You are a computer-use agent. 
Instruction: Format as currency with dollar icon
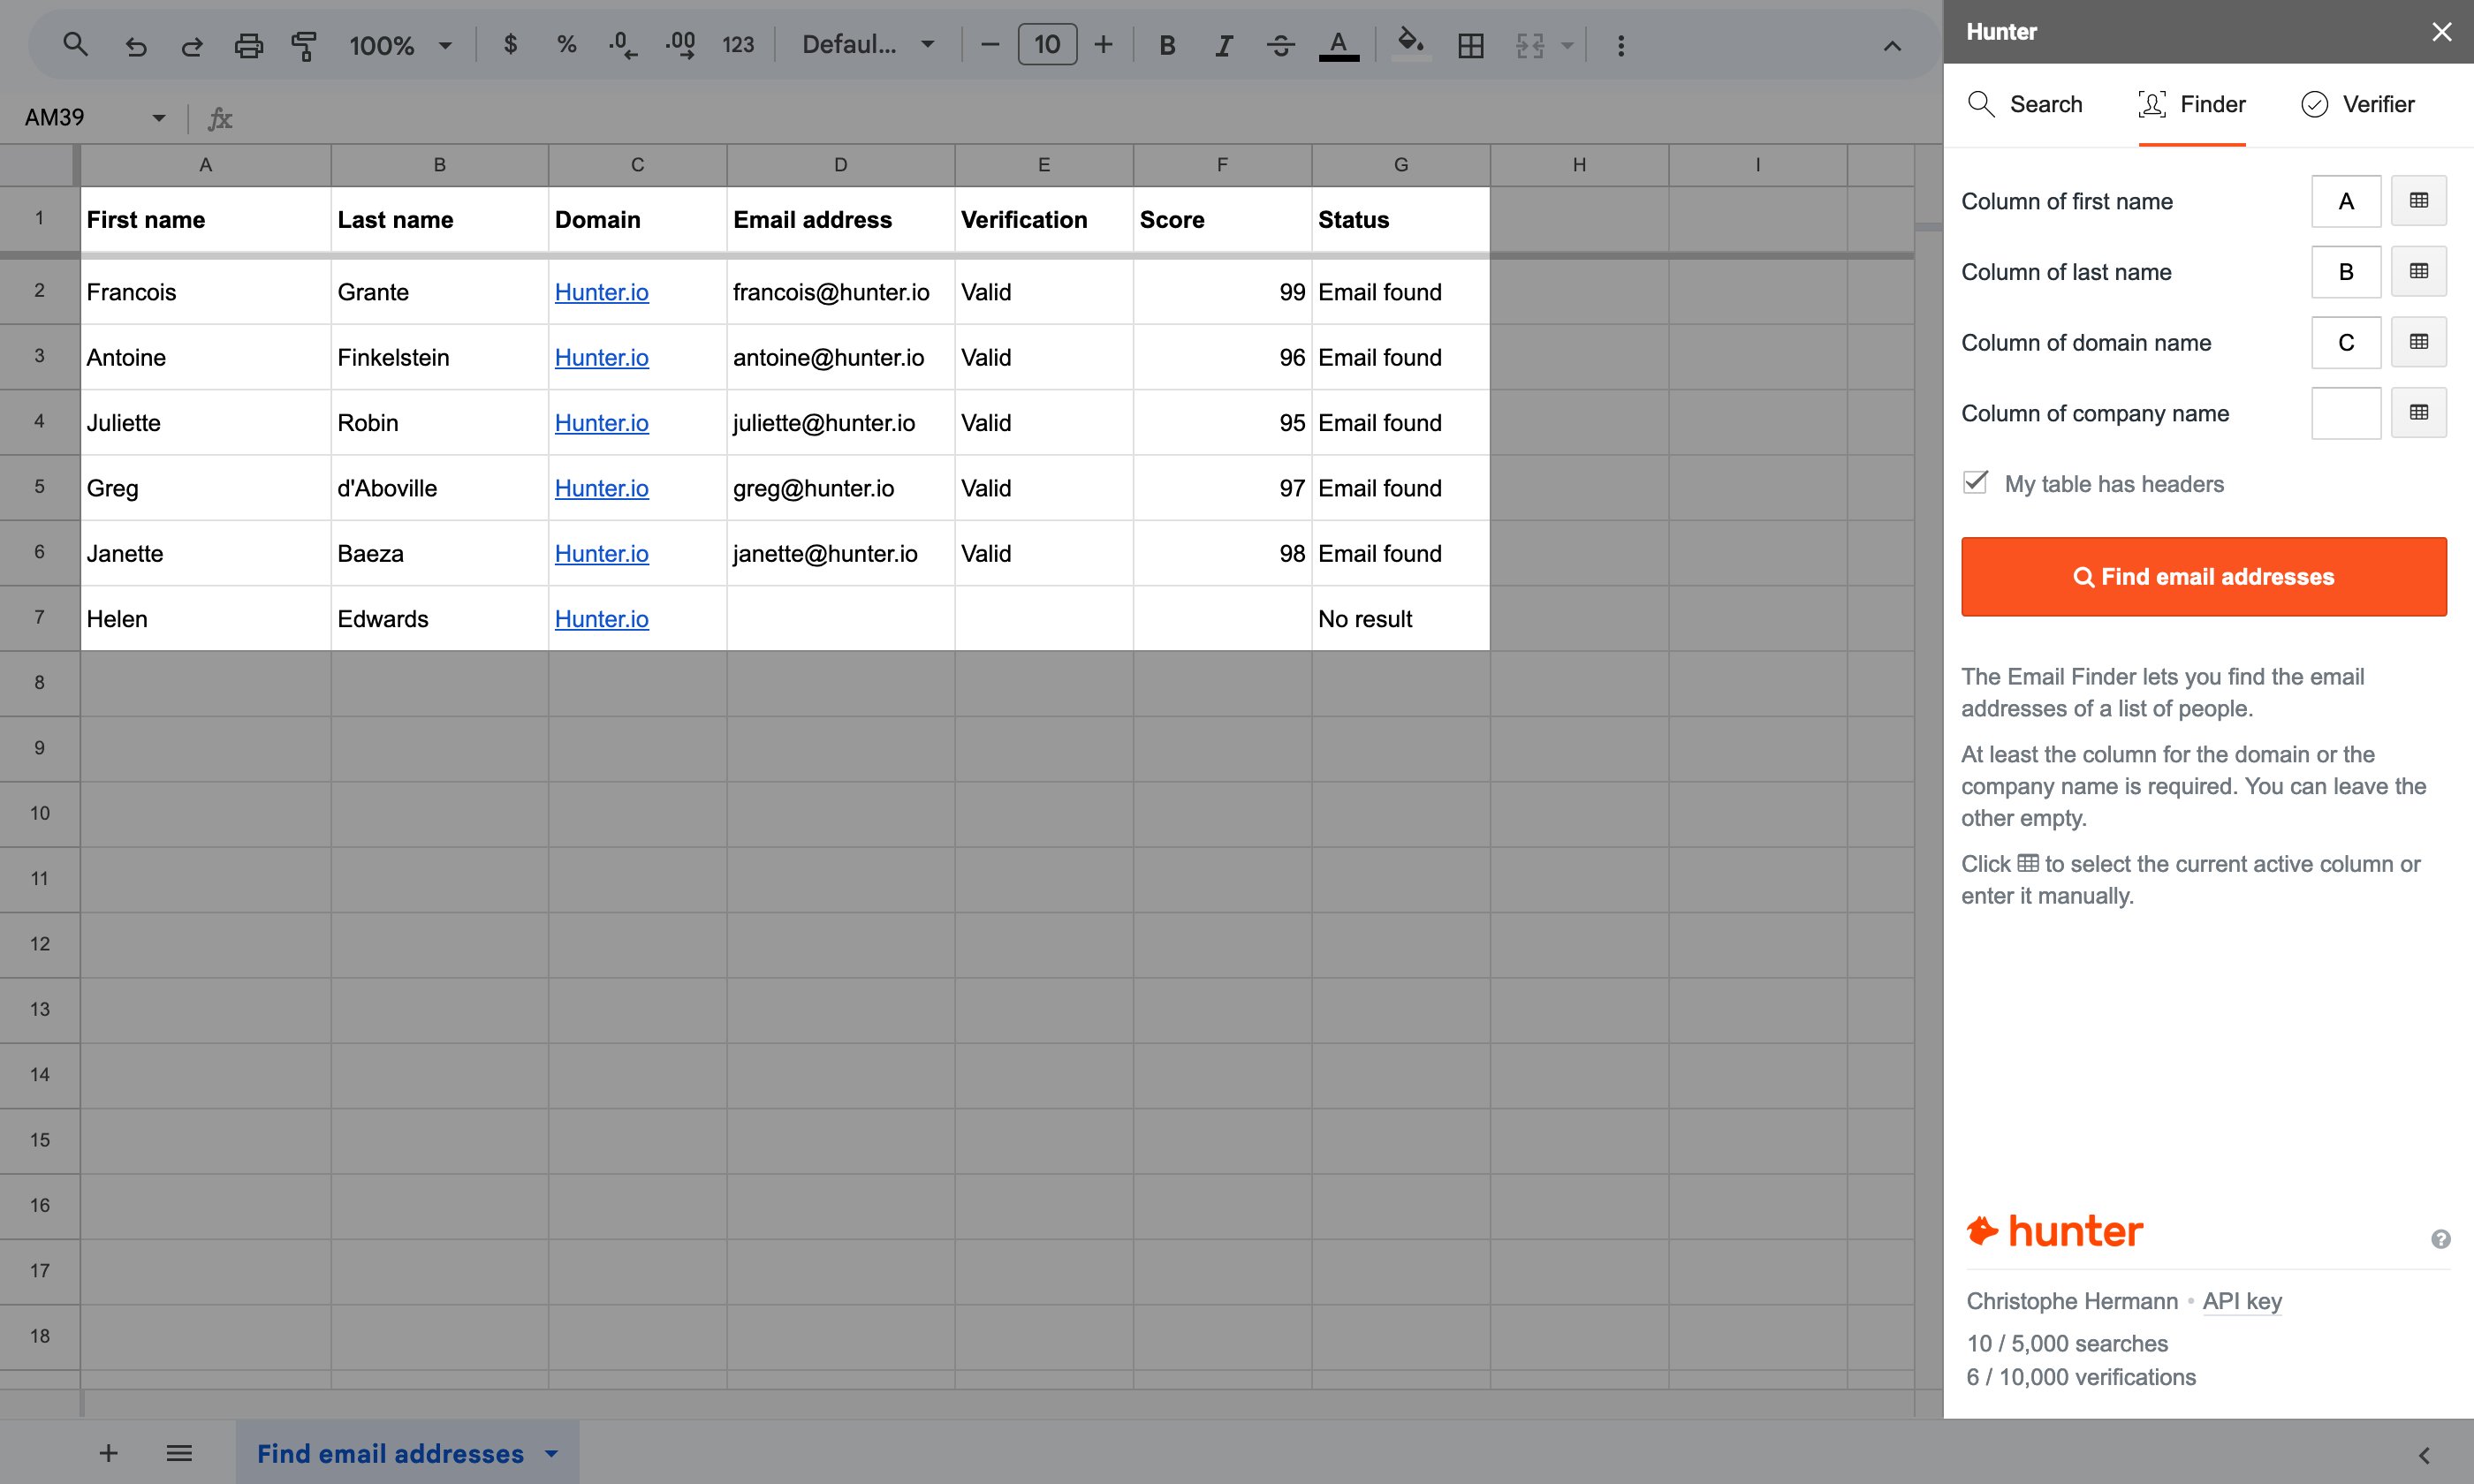(x=510, y=44)
